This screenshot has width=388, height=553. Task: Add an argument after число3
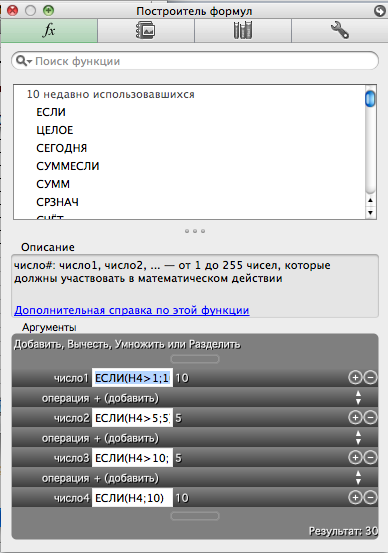tap(355, 458)
